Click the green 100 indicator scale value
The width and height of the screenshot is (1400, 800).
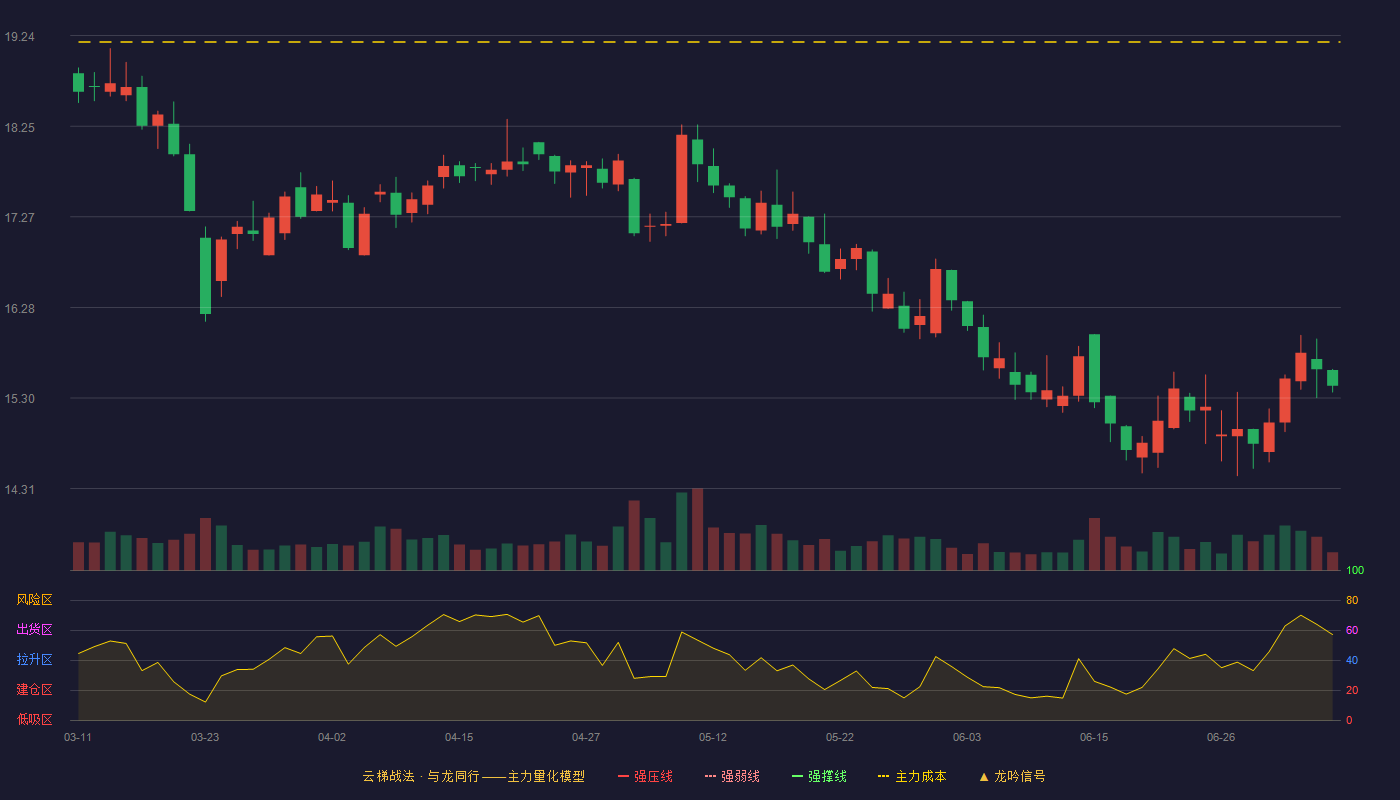1355,570
